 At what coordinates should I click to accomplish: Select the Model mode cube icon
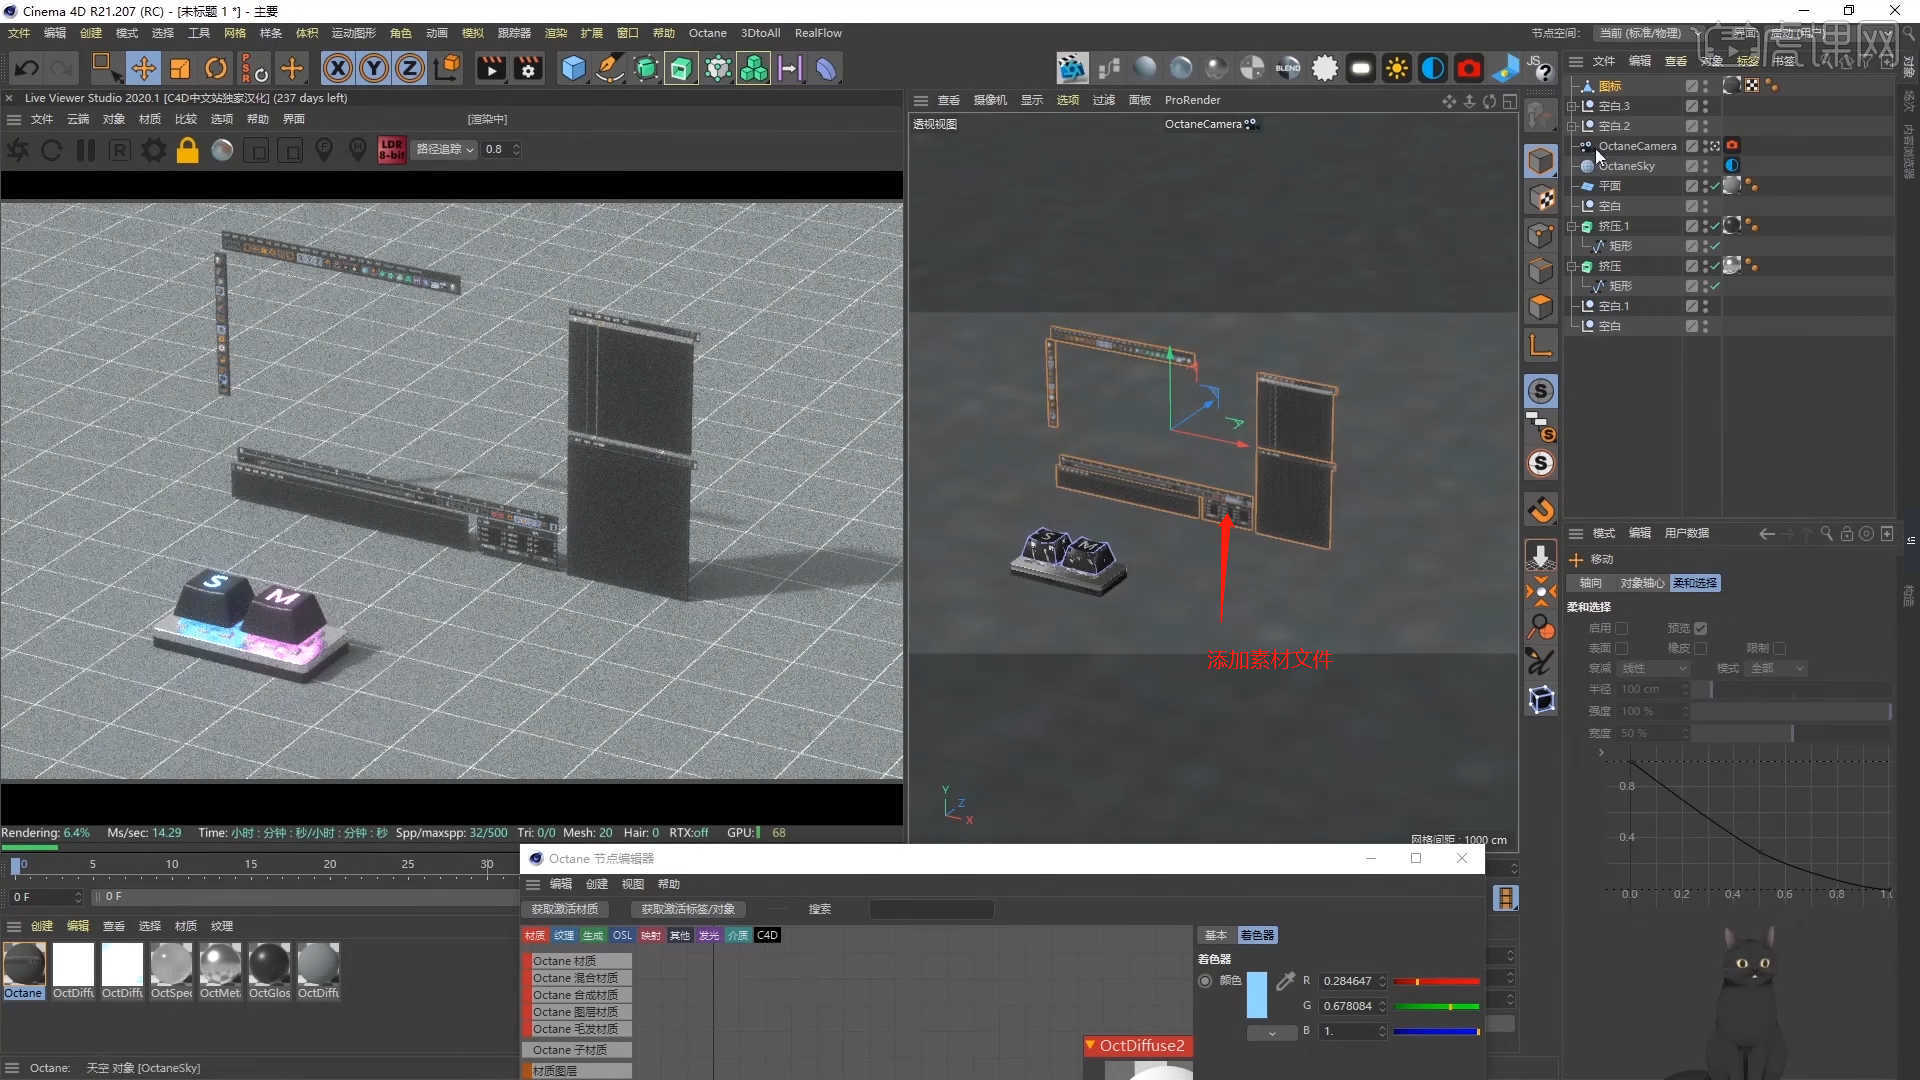tap(1541, 161)
